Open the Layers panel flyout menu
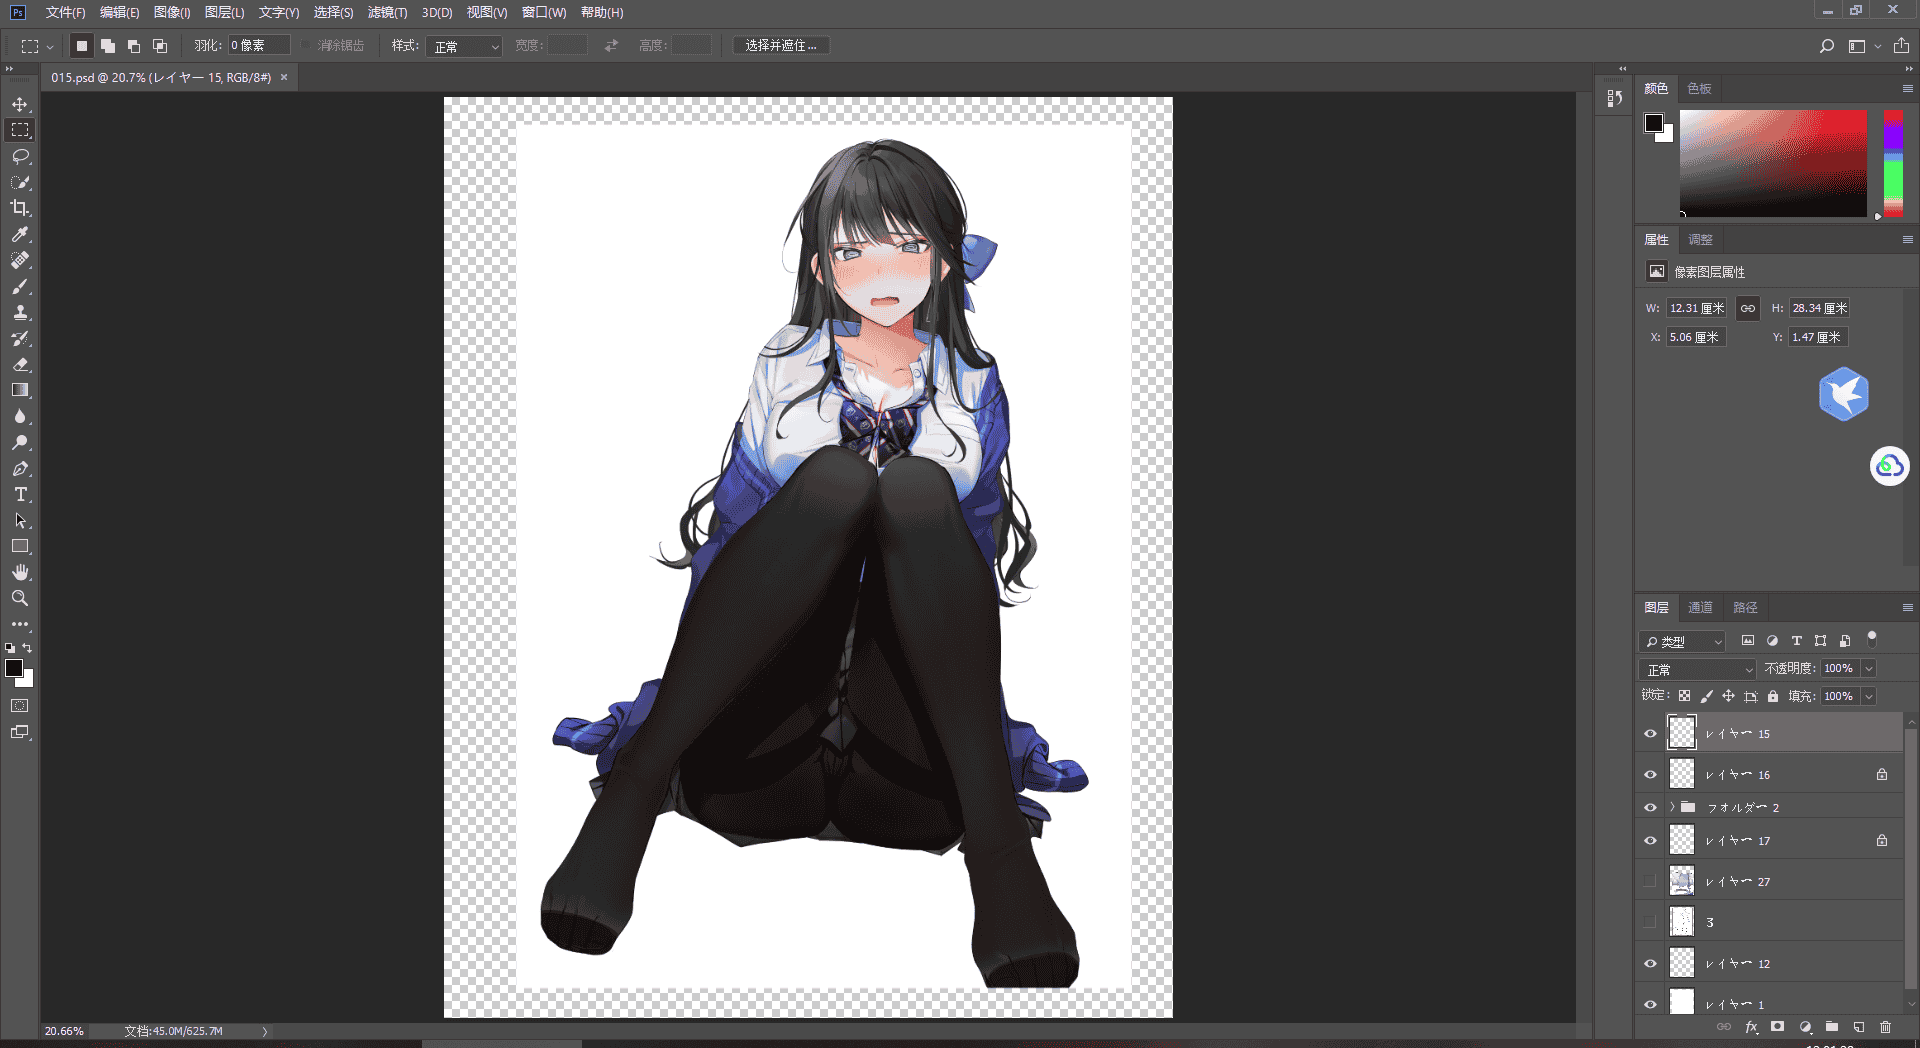Screen dimensions: 1920x1048 coord(1907,607)
